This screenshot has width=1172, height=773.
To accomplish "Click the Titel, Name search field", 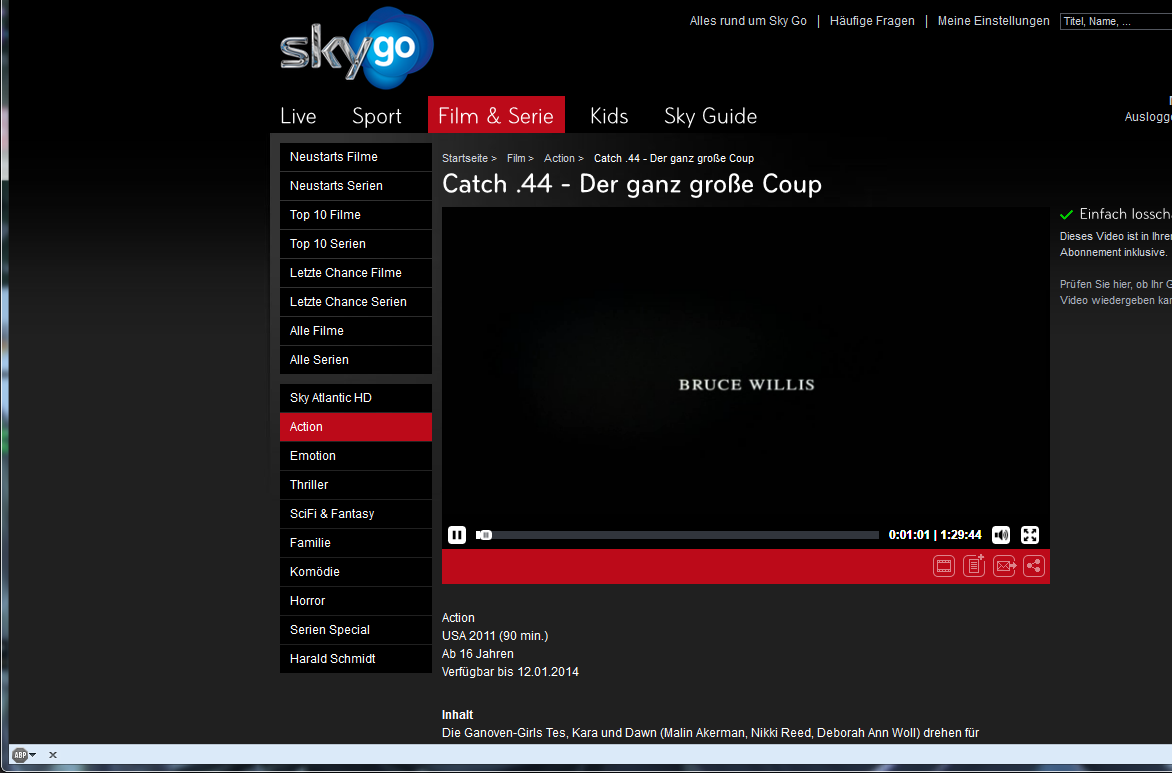I will tap(1115, 21).
